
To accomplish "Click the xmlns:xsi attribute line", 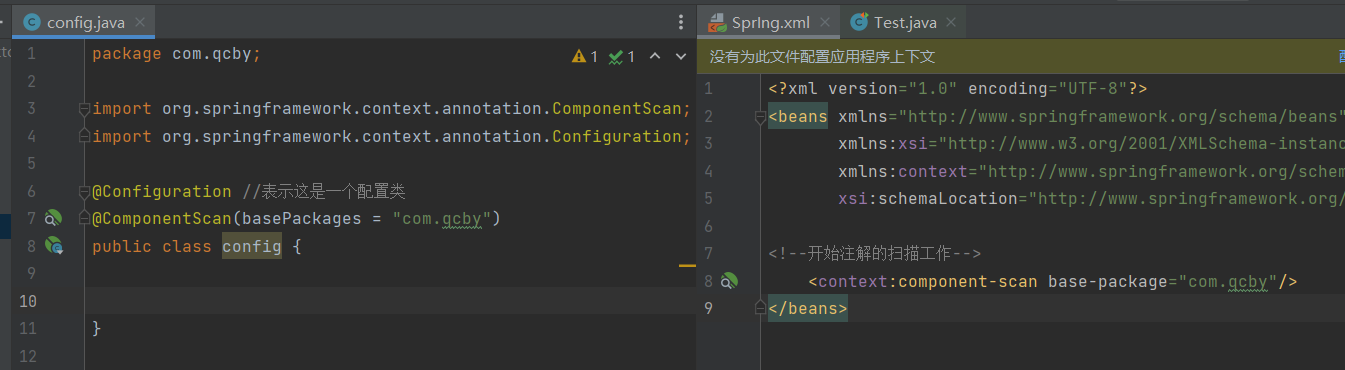I will click(x=1091, y=144).
